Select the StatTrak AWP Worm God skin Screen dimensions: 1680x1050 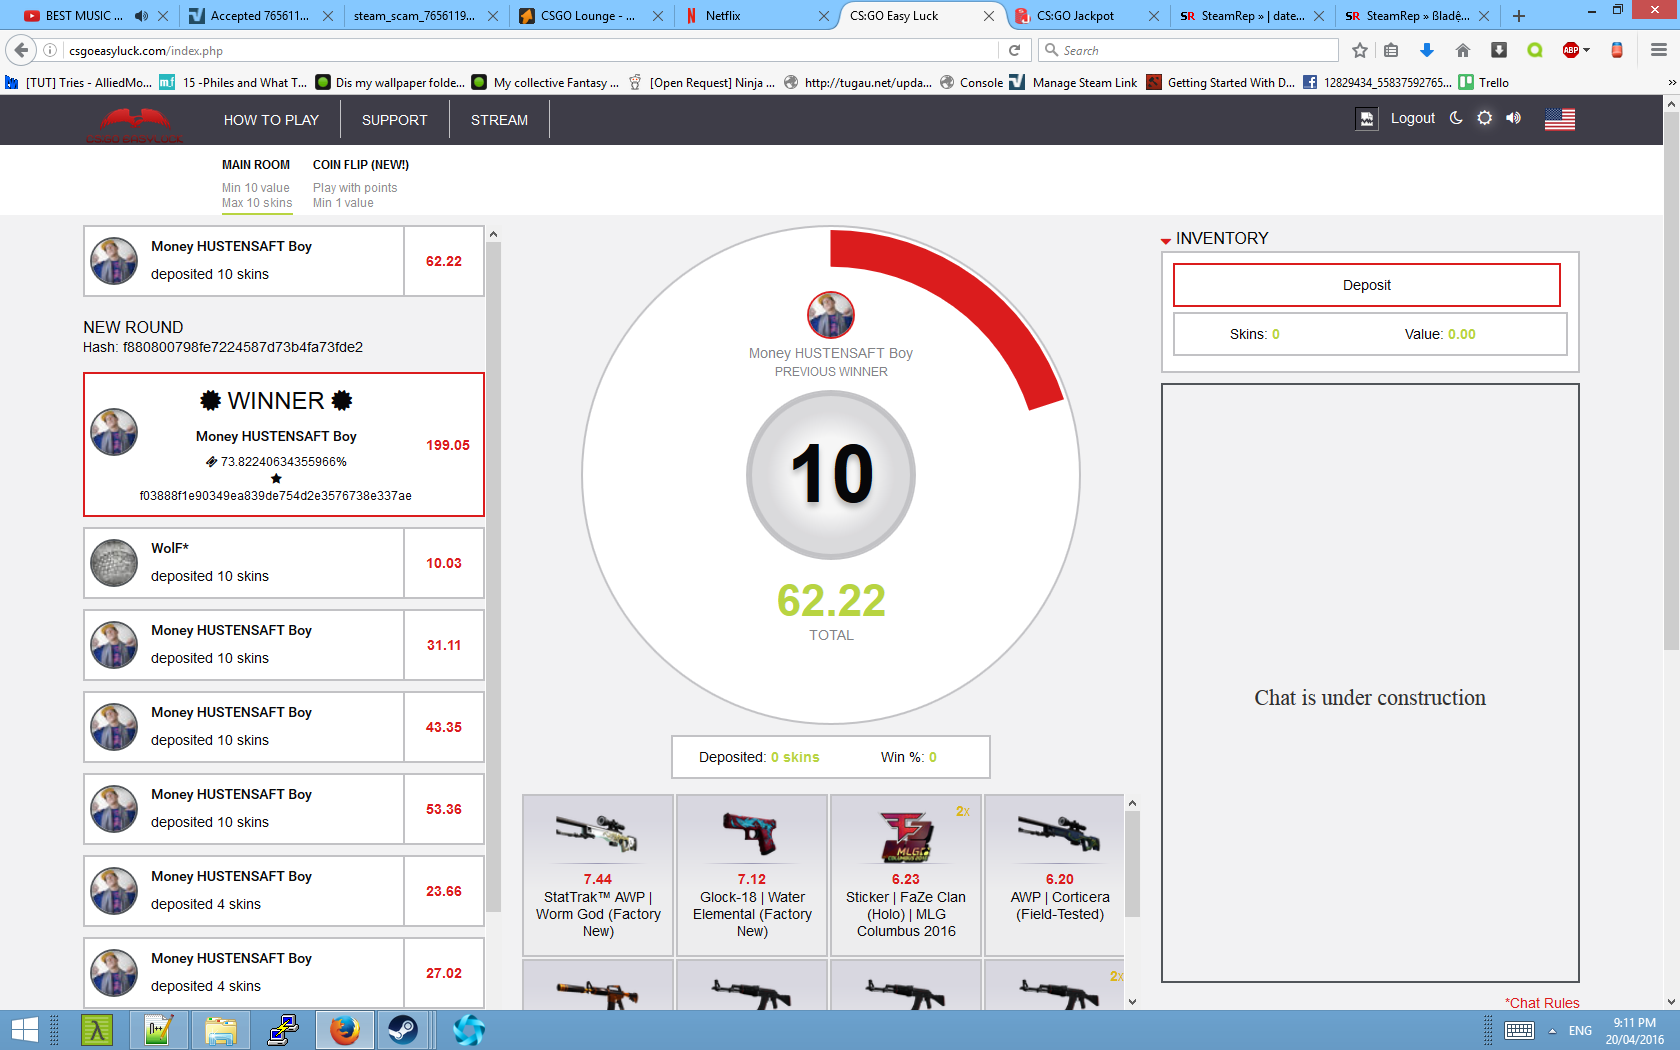[598, 875]
